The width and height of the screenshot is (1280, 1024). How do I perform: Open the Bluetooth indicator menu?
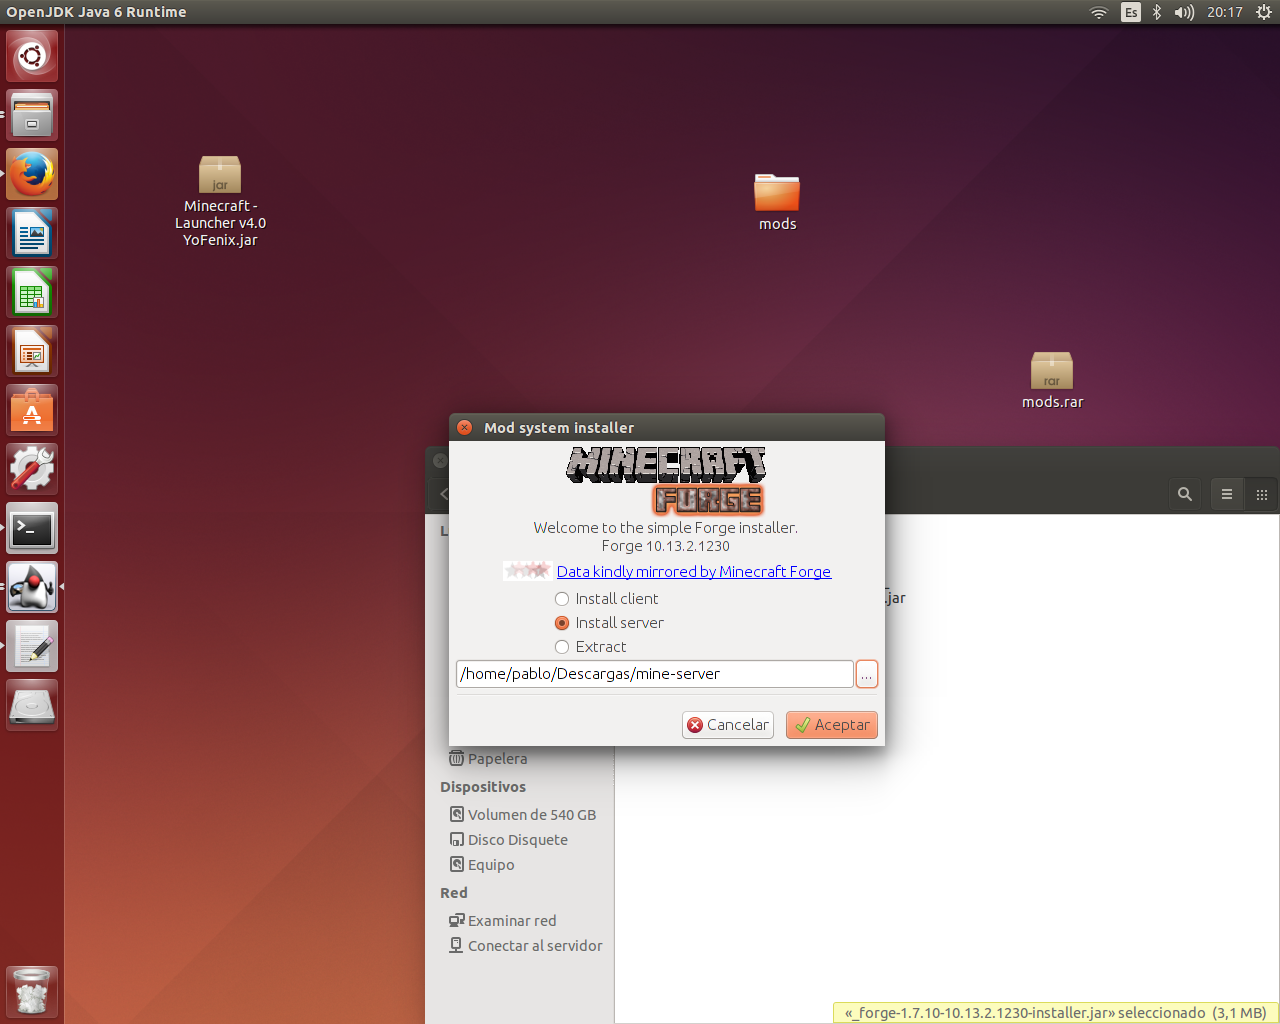click(x=1157, y=12)
